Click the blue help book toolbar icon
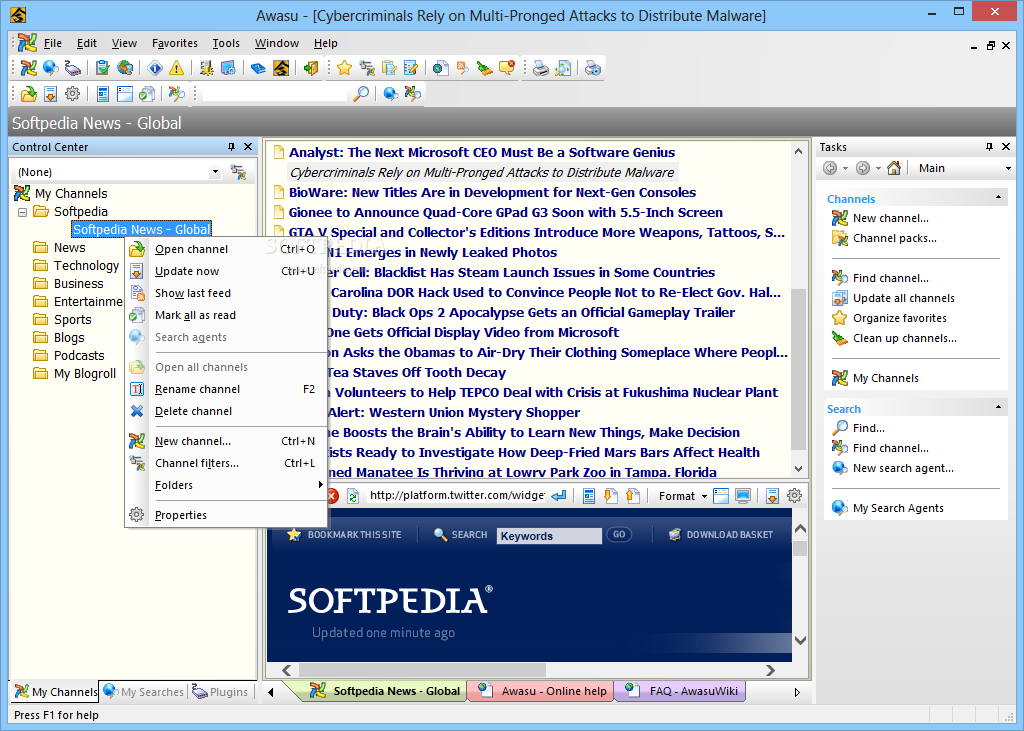 point(259,68)
